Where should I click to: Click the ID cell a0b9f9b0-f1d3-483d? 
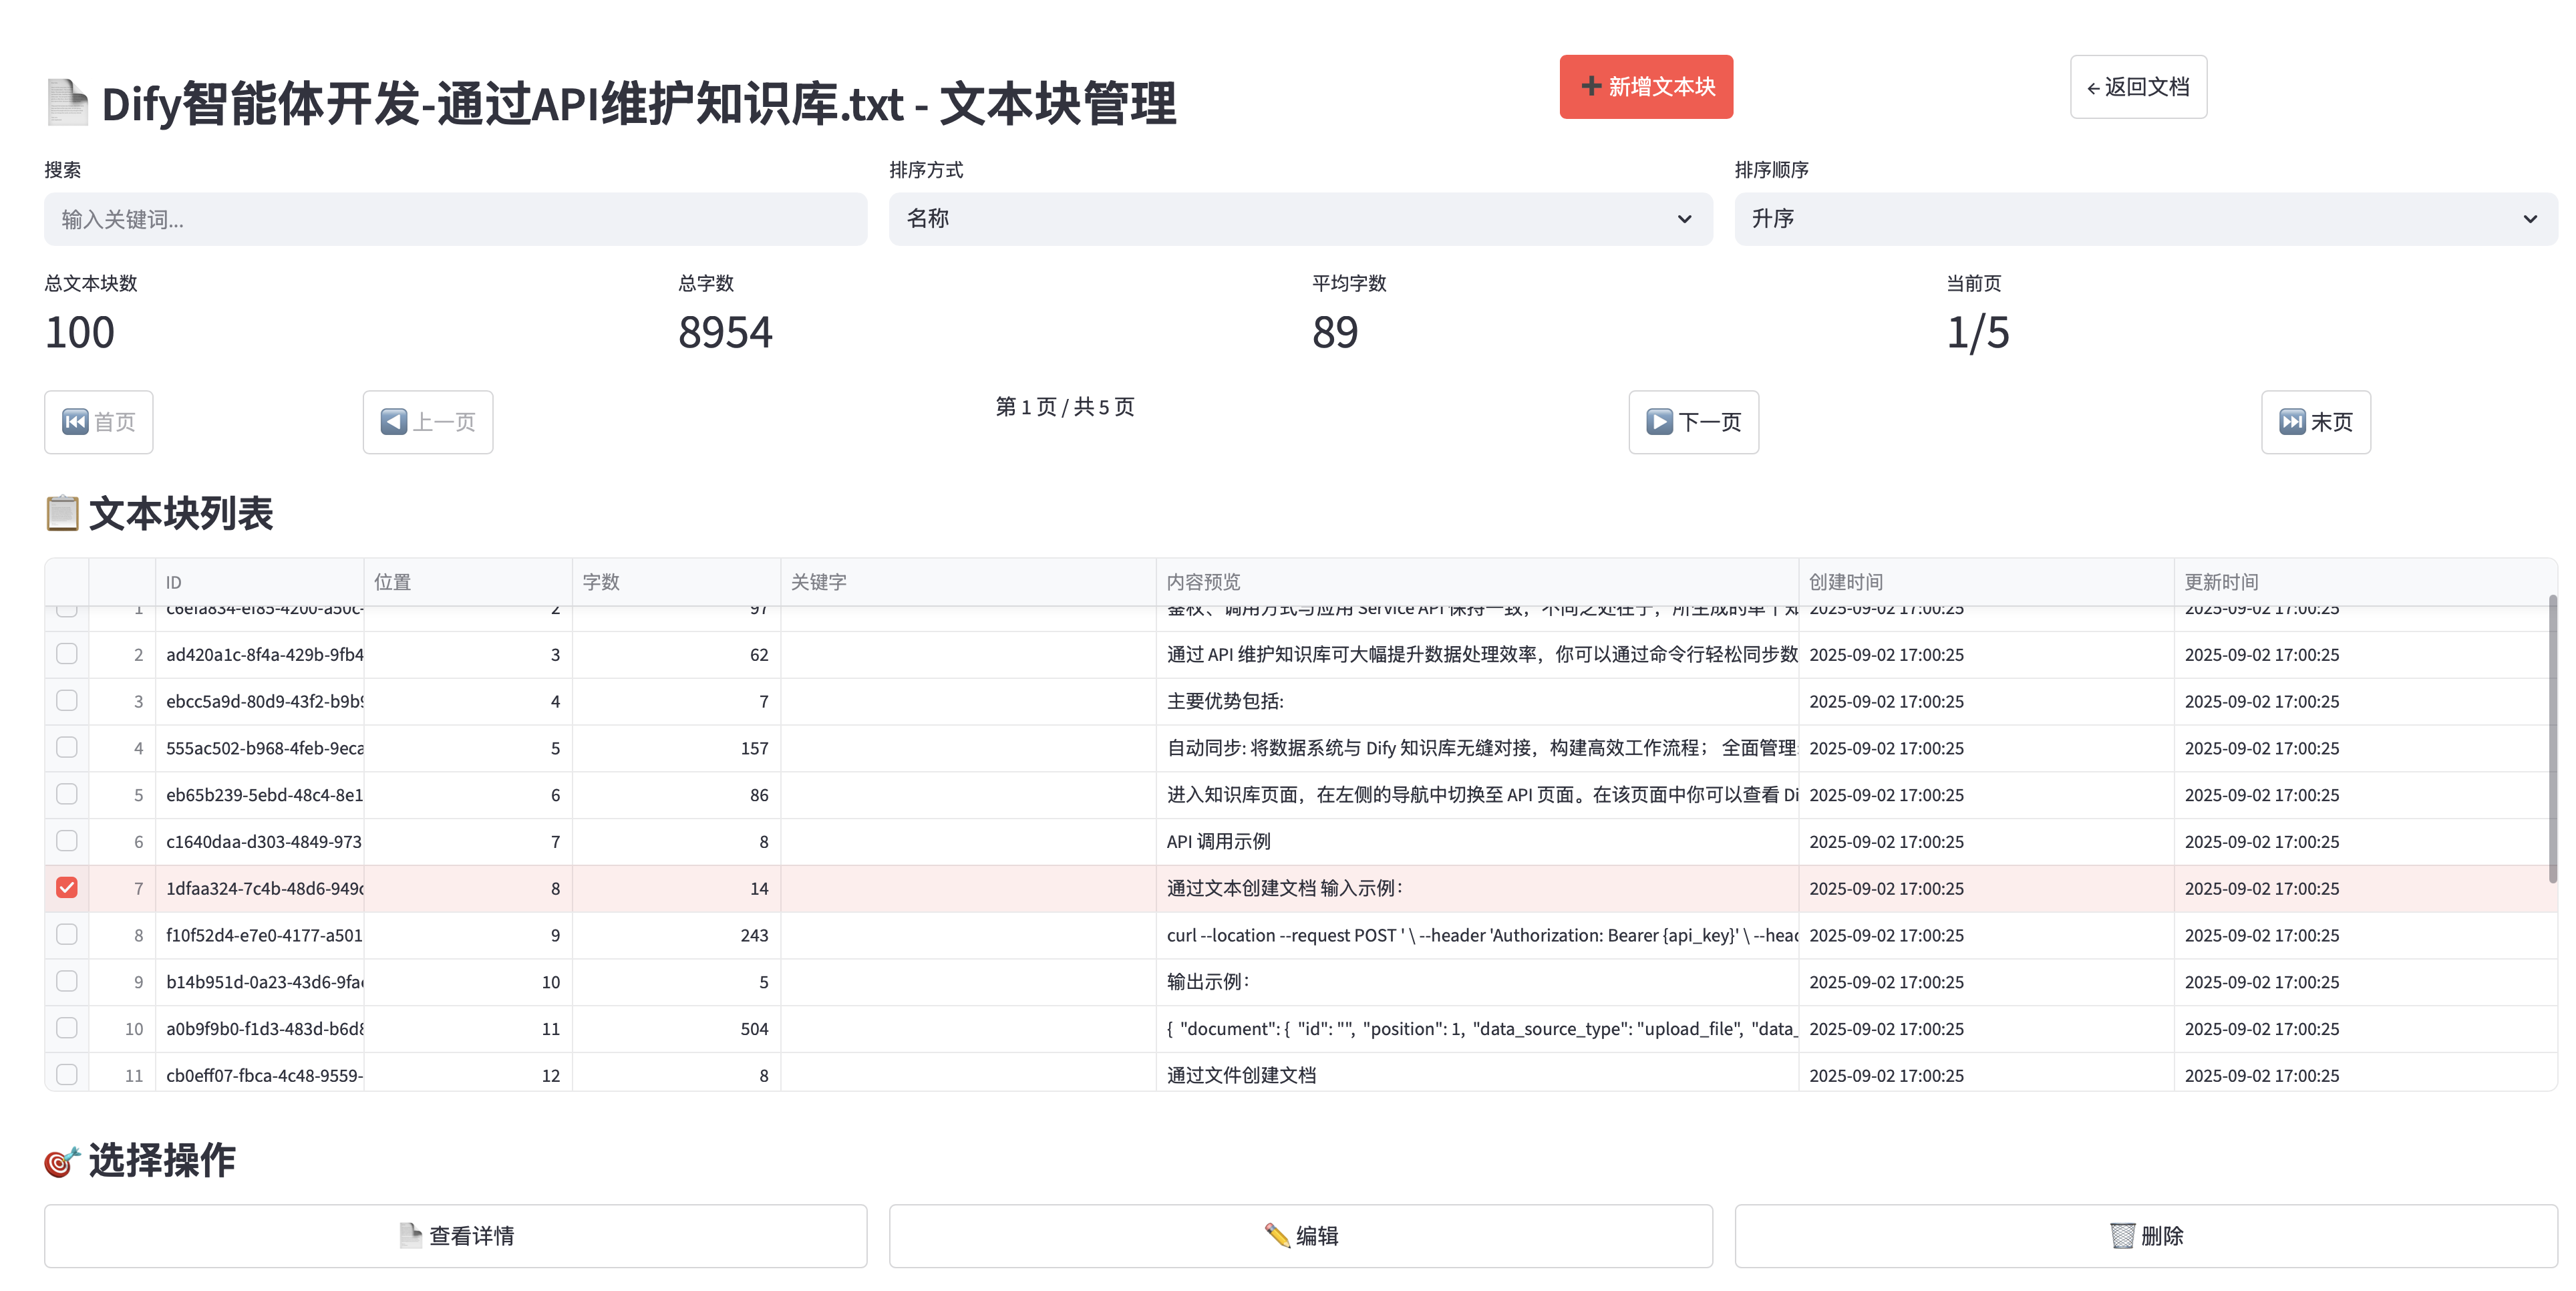[259, 1029]
